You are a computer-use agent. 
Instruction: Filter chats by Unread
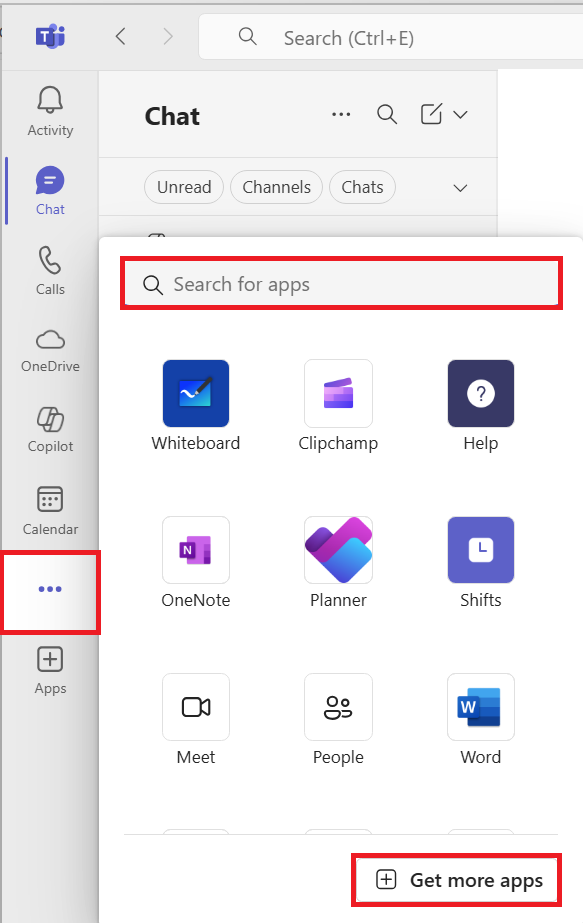tap(184, 187)
